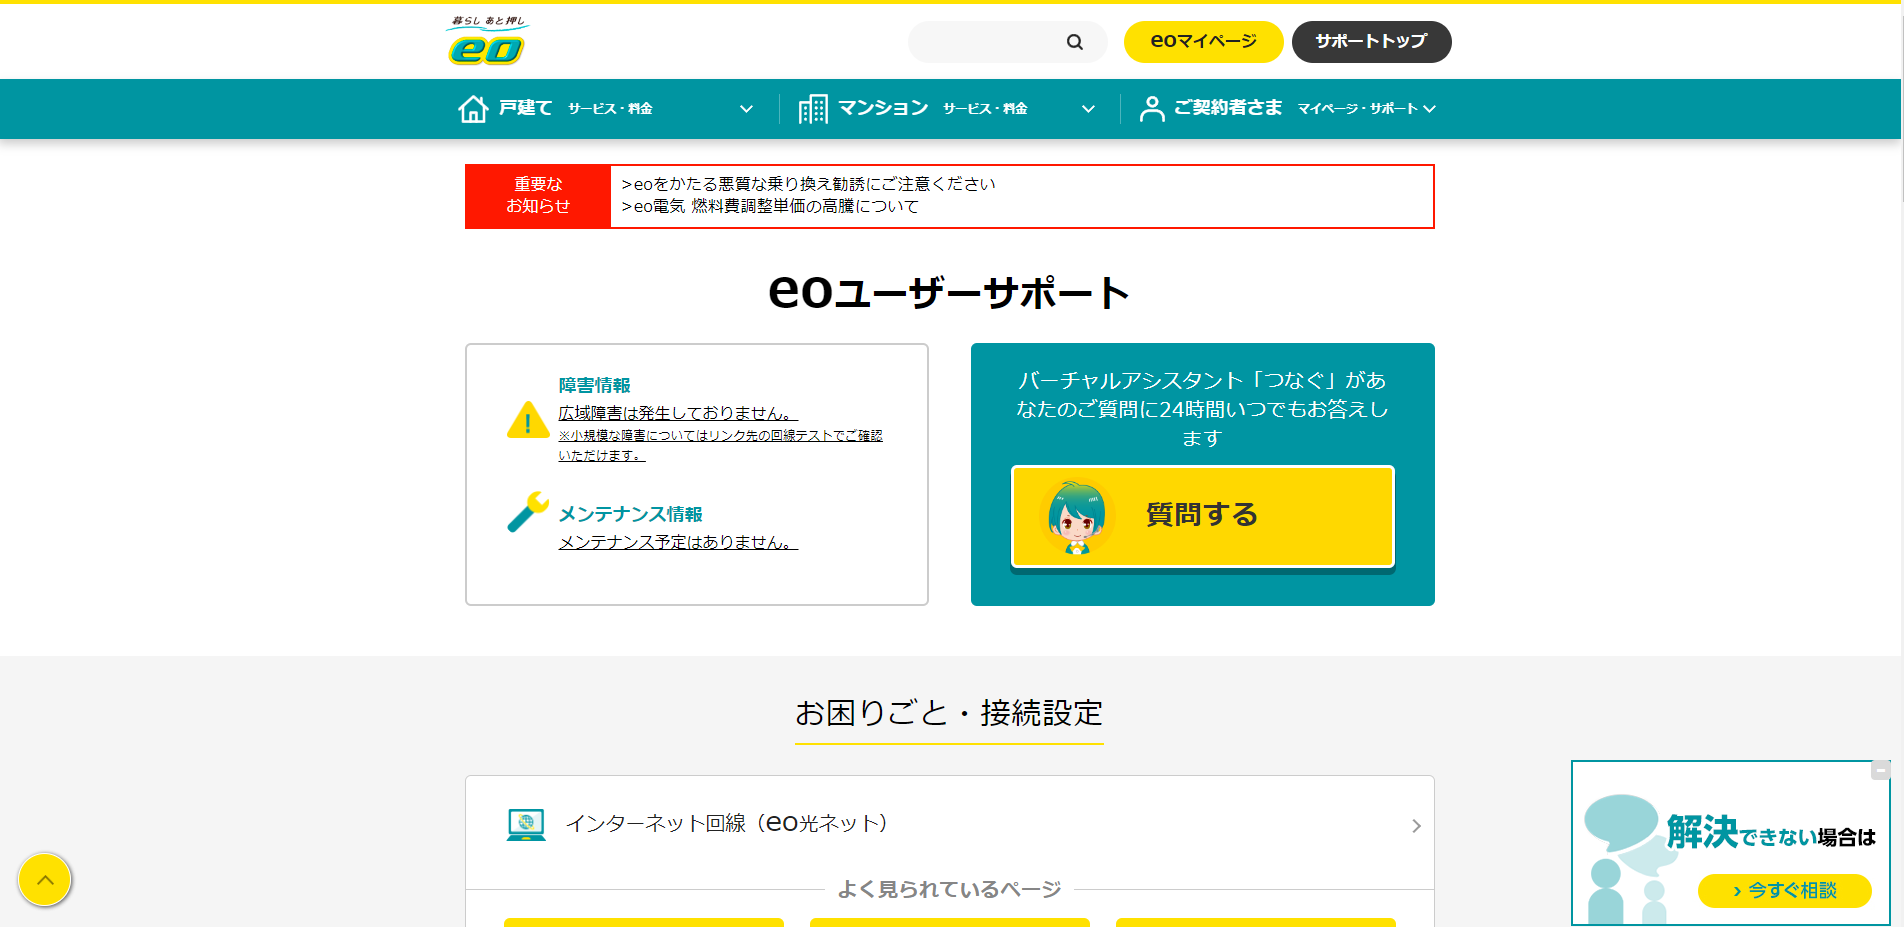This screenshot has height=927, width=1904.
Task: Click the 質問する virtual assistant button
Action: [x=1202, y=516]
